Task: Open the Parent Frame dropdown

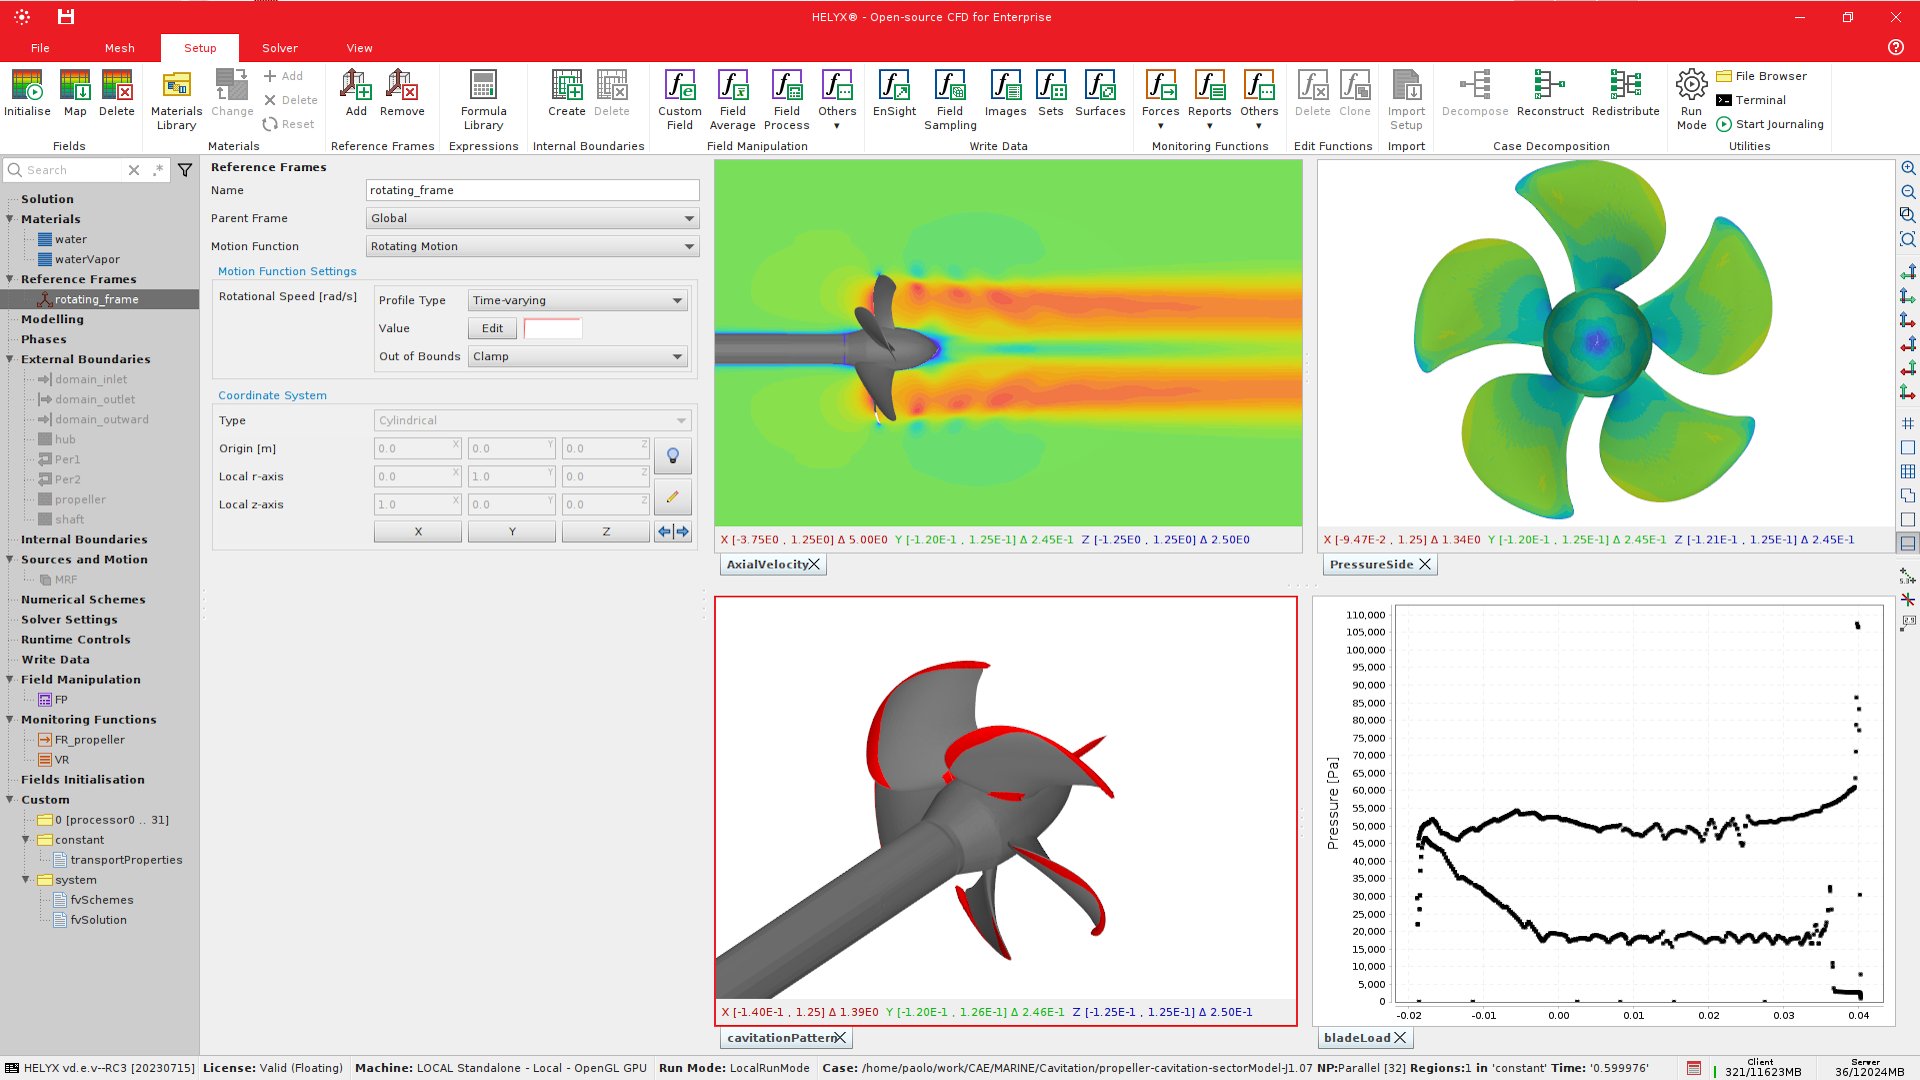Action: 533,218
